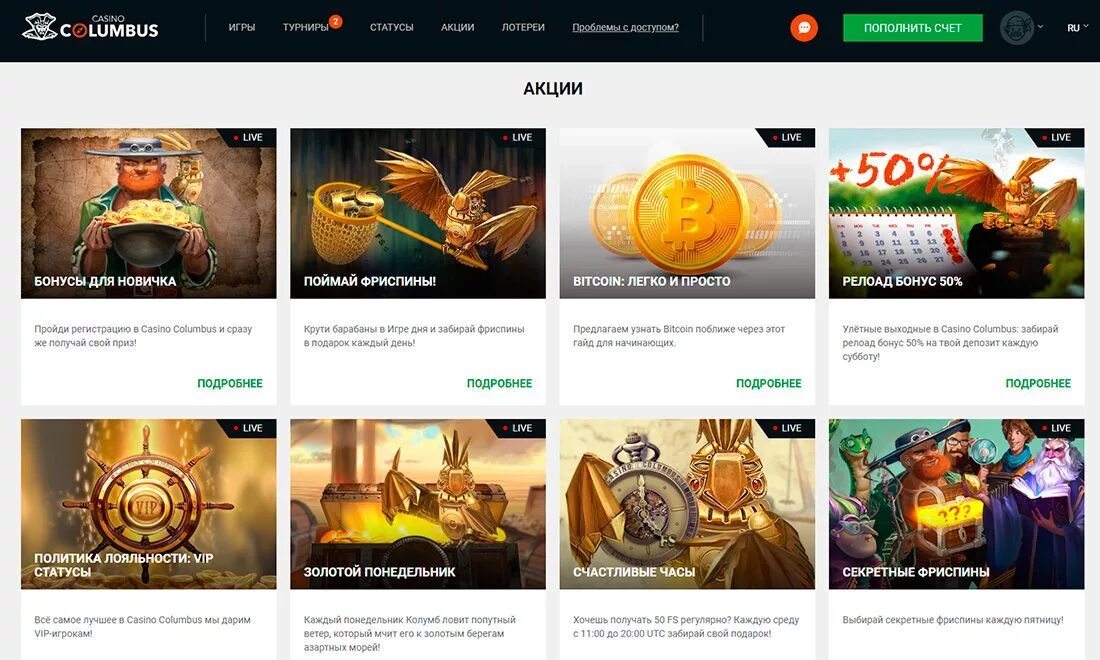Follow the Проблемы с доступом? link
Viewport: 1100px width, 660px height.
coord(625,27)
